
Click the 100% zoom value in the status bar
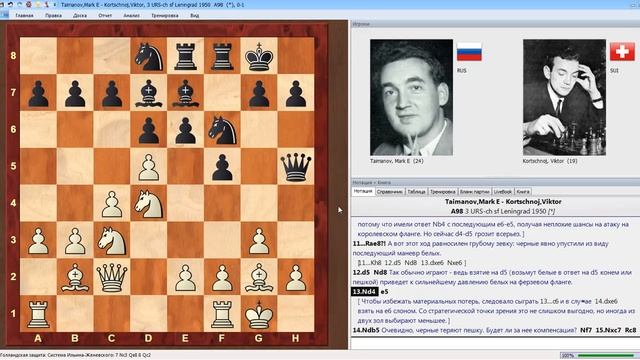pos(568,356)
